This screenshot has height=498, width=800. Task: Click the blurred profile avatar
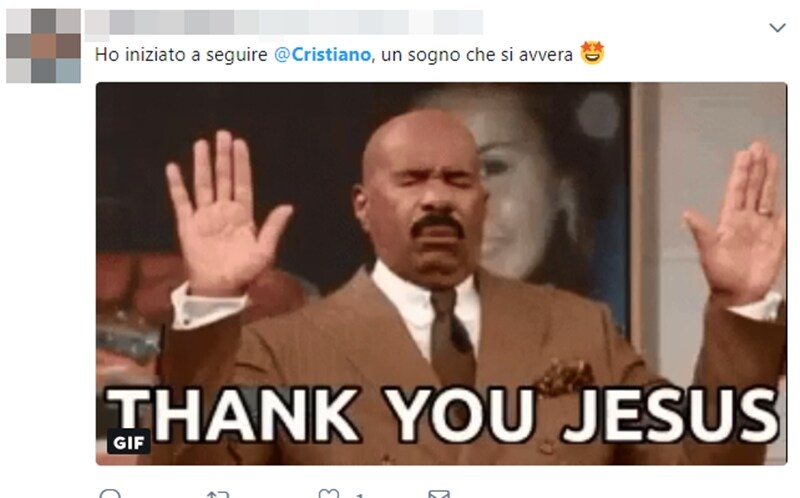pos(43,46)
